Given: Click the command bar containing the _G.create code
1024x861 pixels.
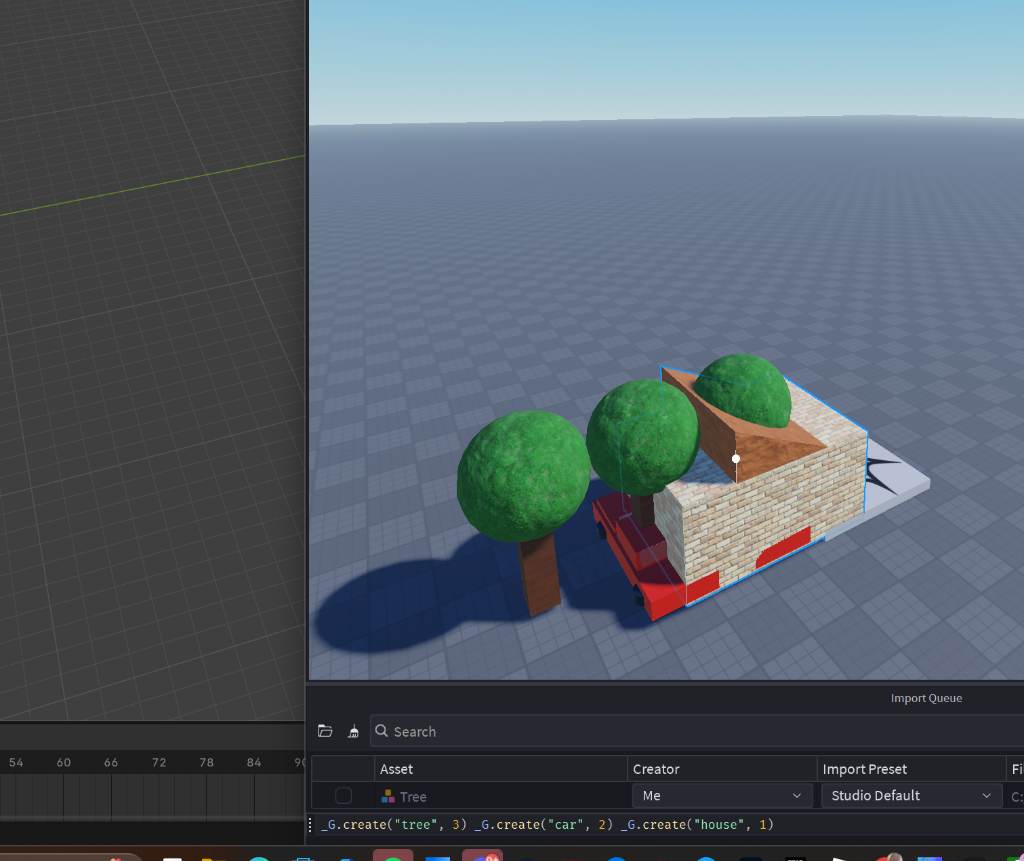Looking at the screenshot, I should 550,824.
